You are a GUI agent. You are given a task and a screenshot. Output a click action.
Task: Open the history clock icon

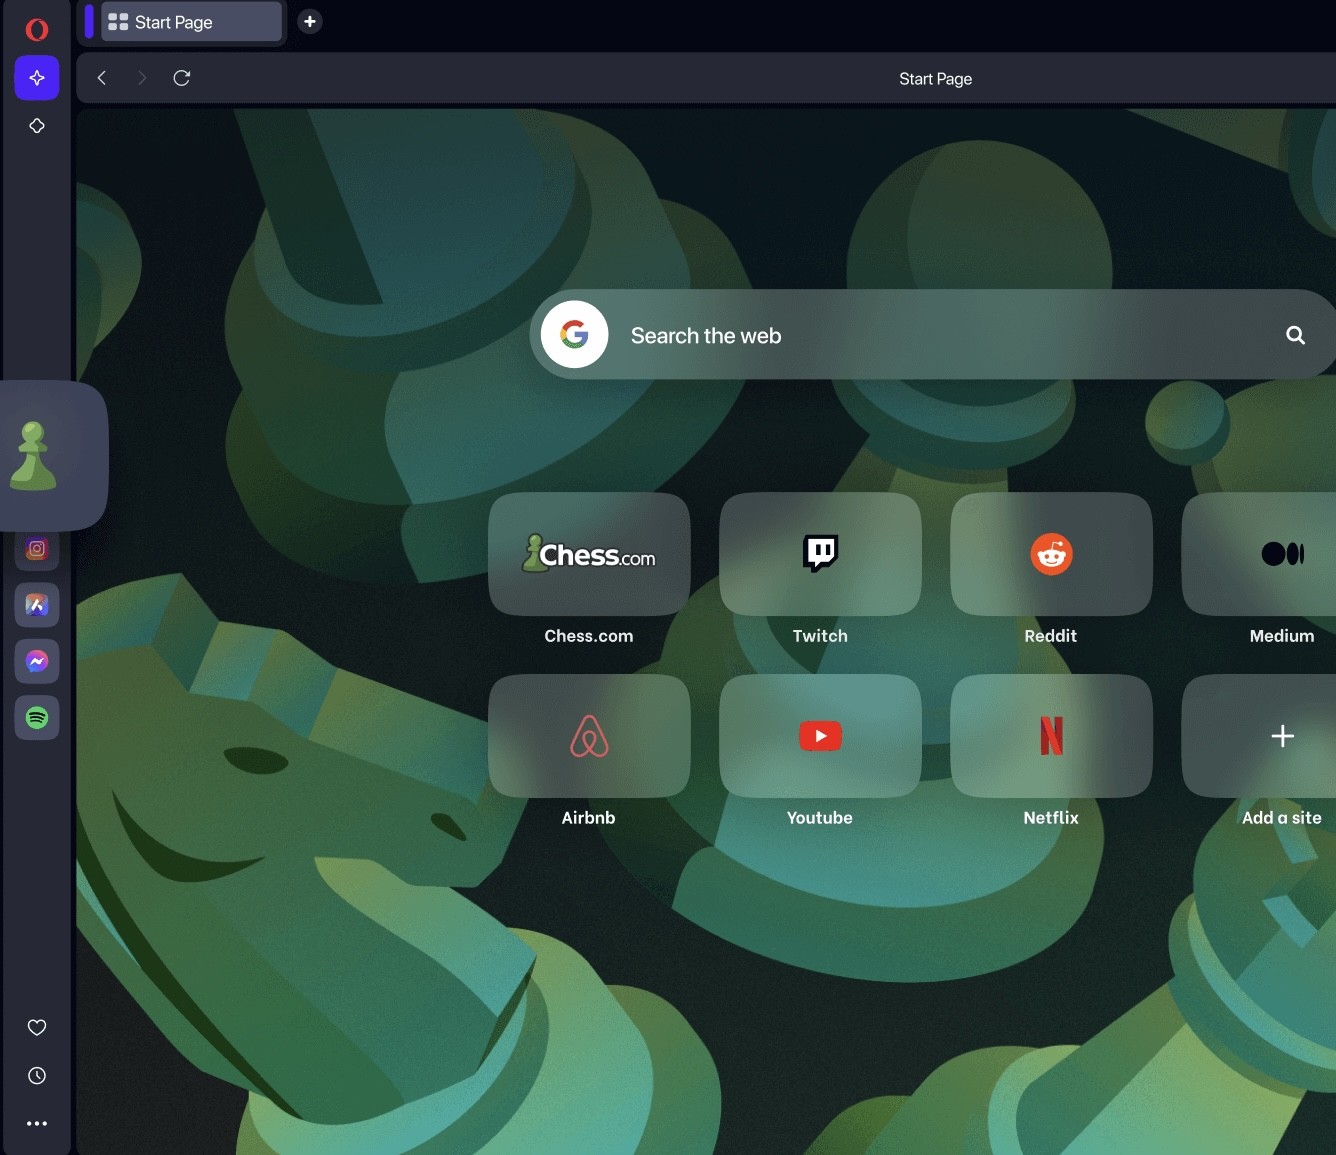(x=37, y=1076)
